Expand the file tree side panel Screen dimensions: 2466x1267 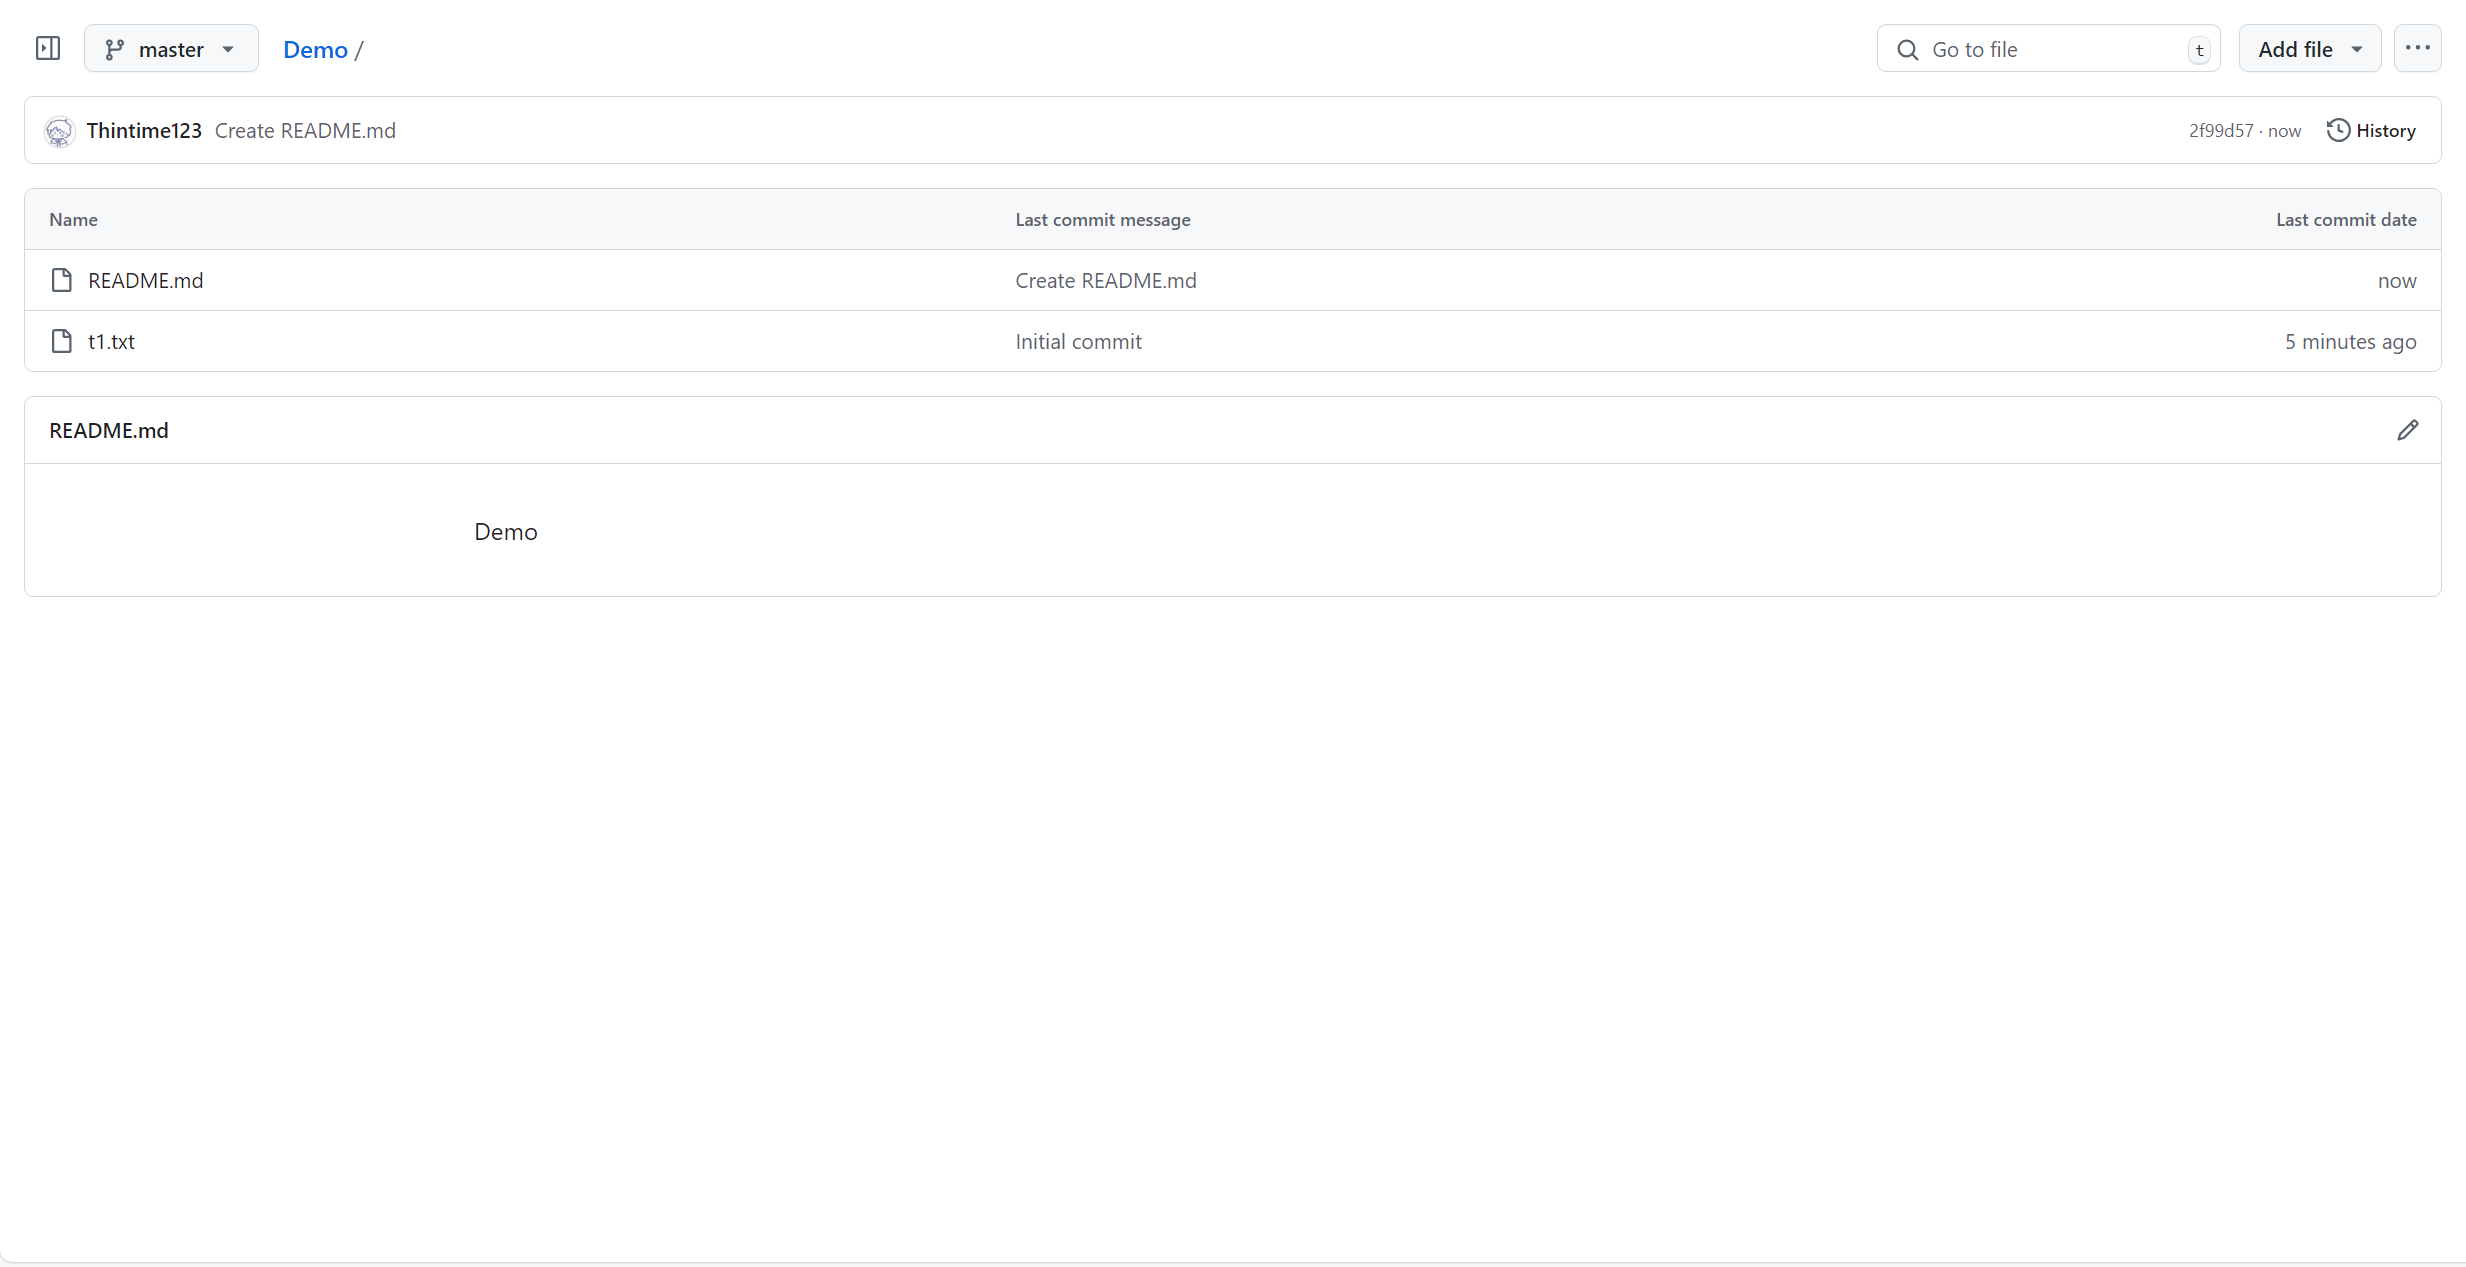tap(48, 48)
